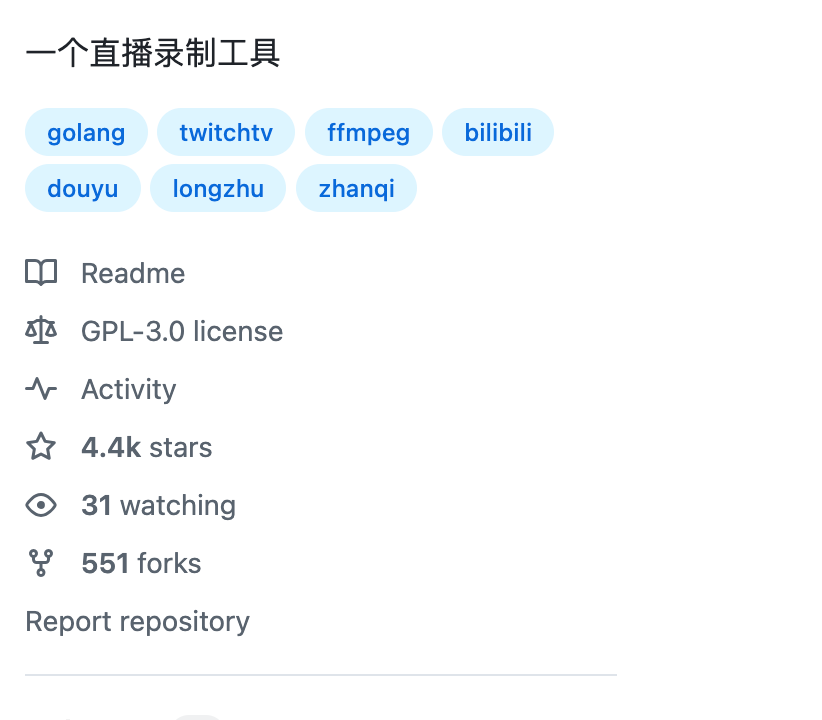Click the eye icon beside 31 watching
822x720 pixels.
[x=41, y=505]
